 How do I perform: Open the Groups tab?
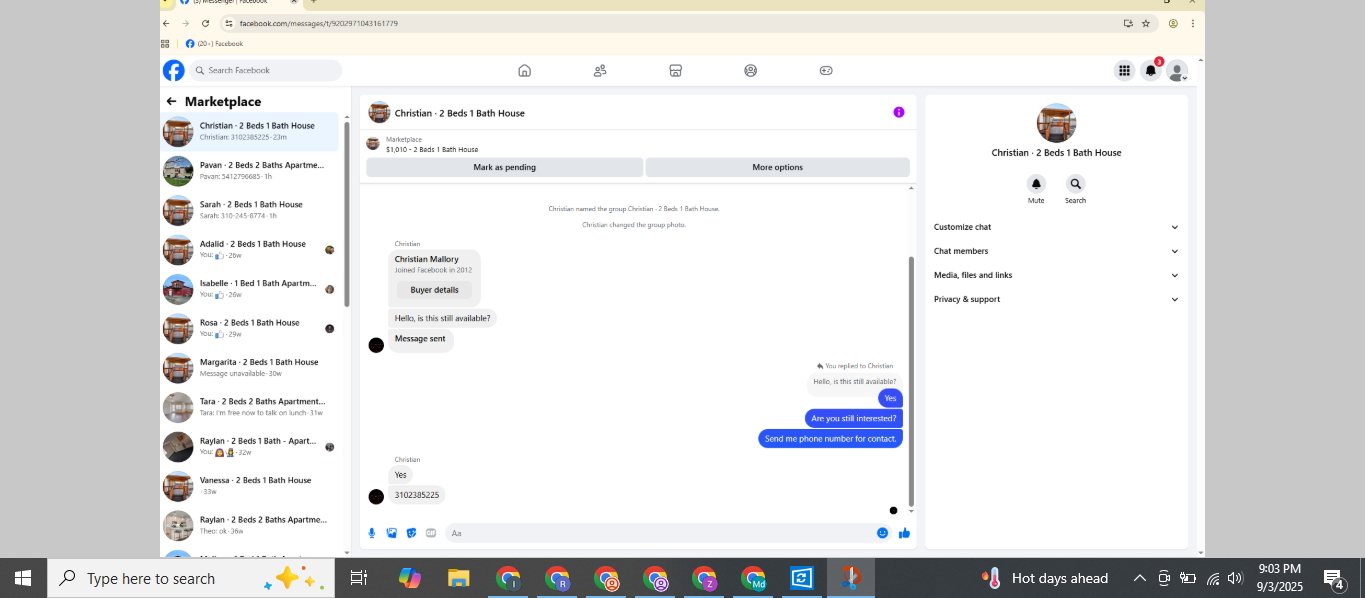[x=751, y=70]
